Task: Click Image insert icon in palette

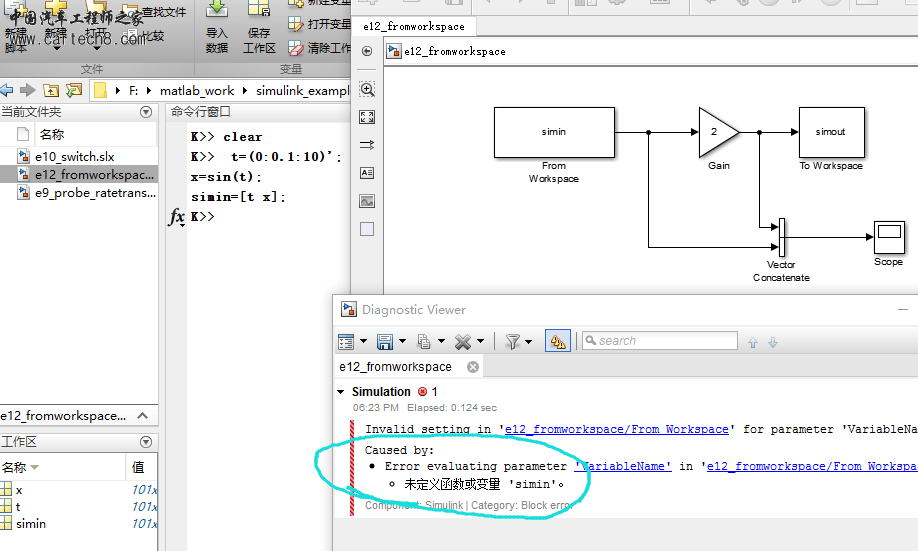Action: tap(367, 201)
